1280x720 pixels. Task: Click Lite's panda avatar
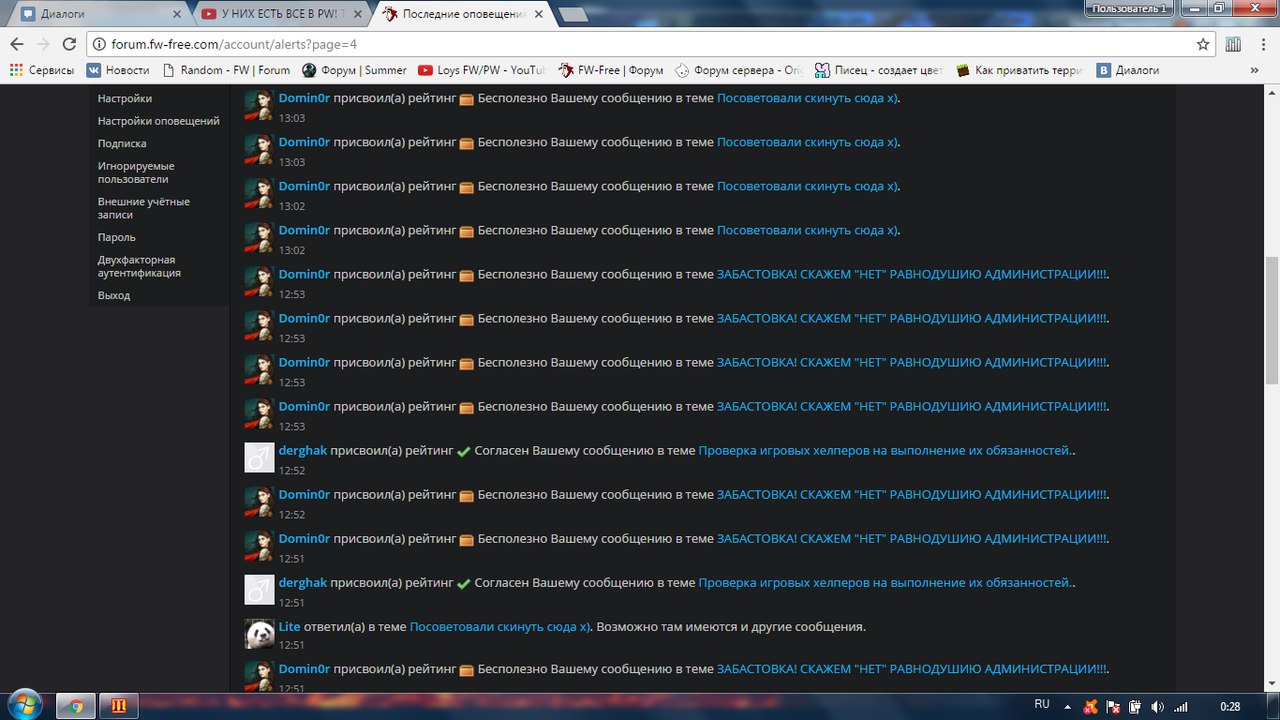(x=259, y=634)
